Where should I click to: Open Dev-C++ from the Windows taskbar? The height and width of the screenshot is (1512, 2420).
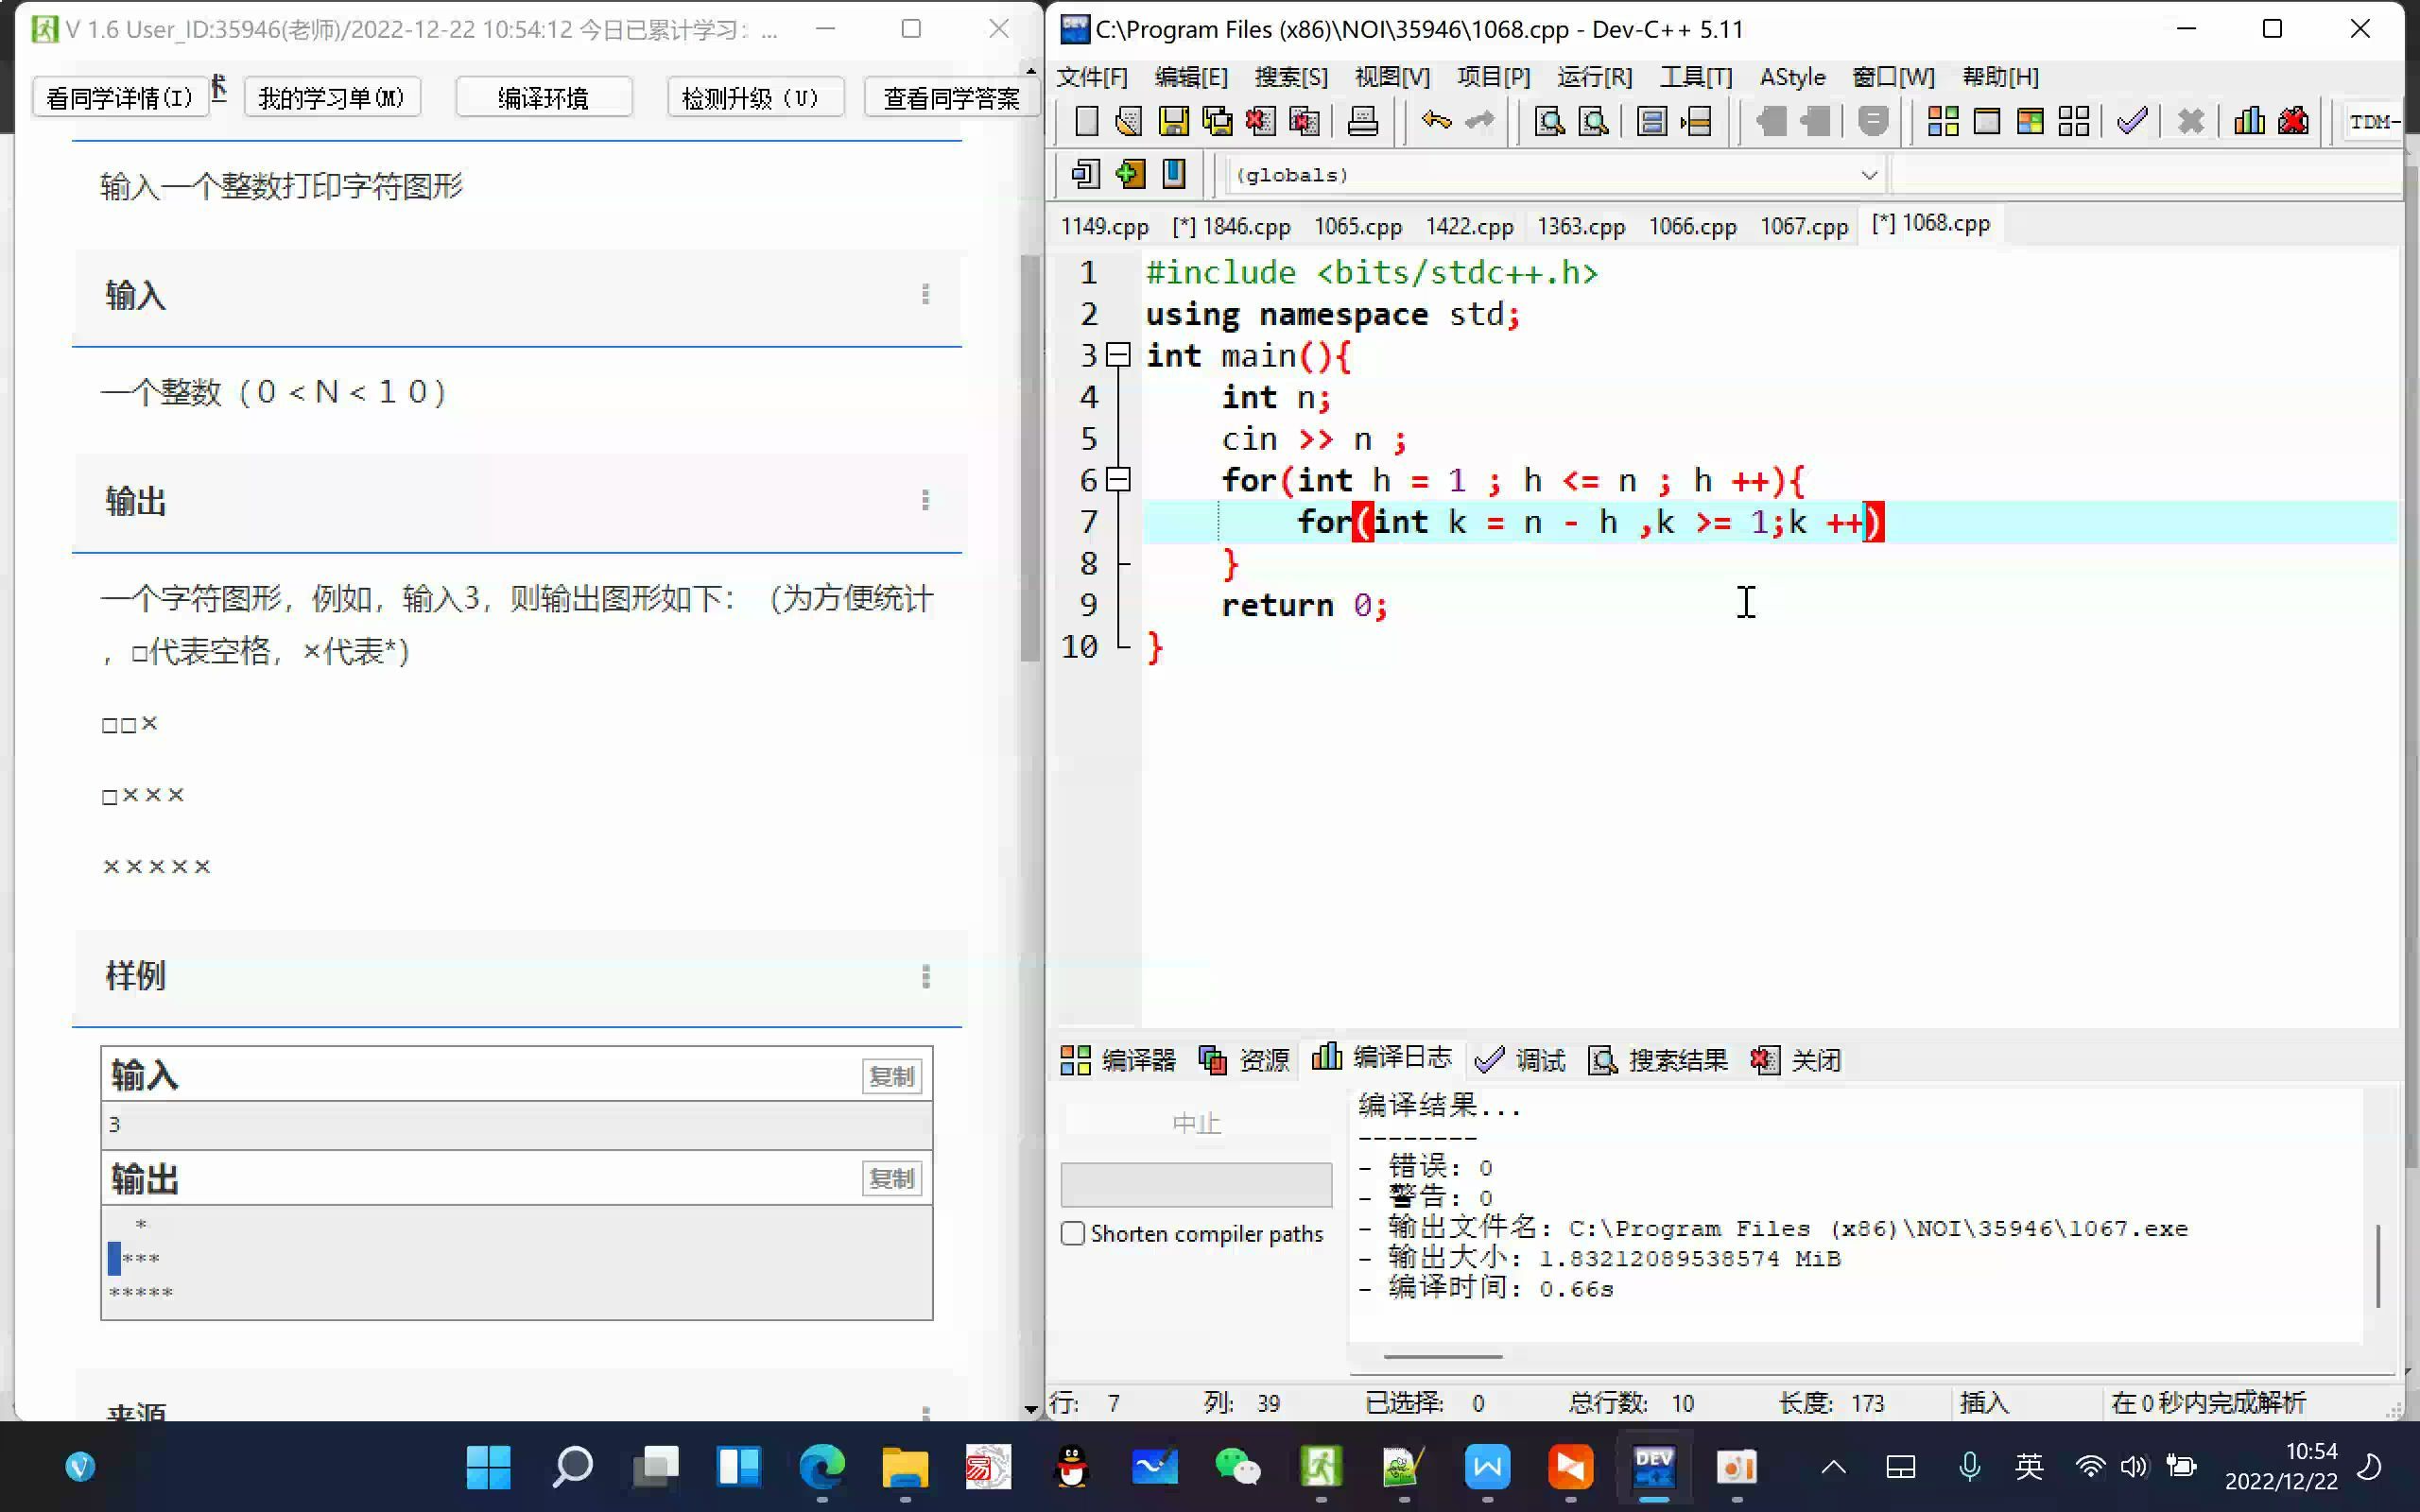tap(1653, 1467)
